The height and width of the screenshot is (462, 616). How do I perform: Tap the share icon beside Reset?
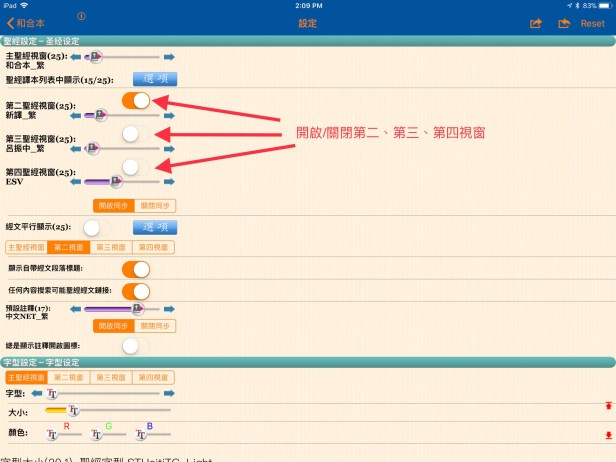536,23
